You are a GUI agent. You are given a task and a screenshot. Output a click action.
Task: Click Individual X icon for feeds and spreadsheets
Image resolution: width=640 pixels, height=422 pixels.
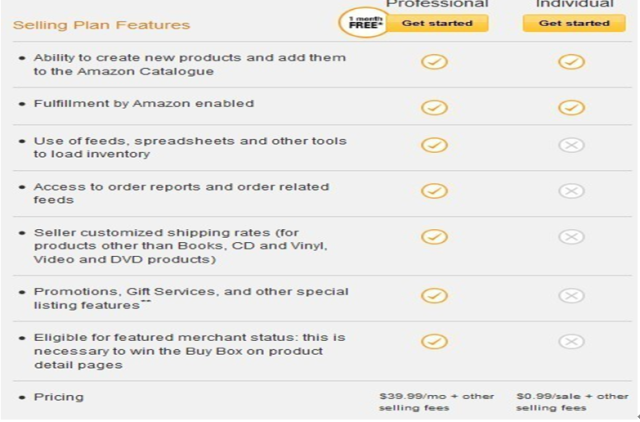pos(571,145)
